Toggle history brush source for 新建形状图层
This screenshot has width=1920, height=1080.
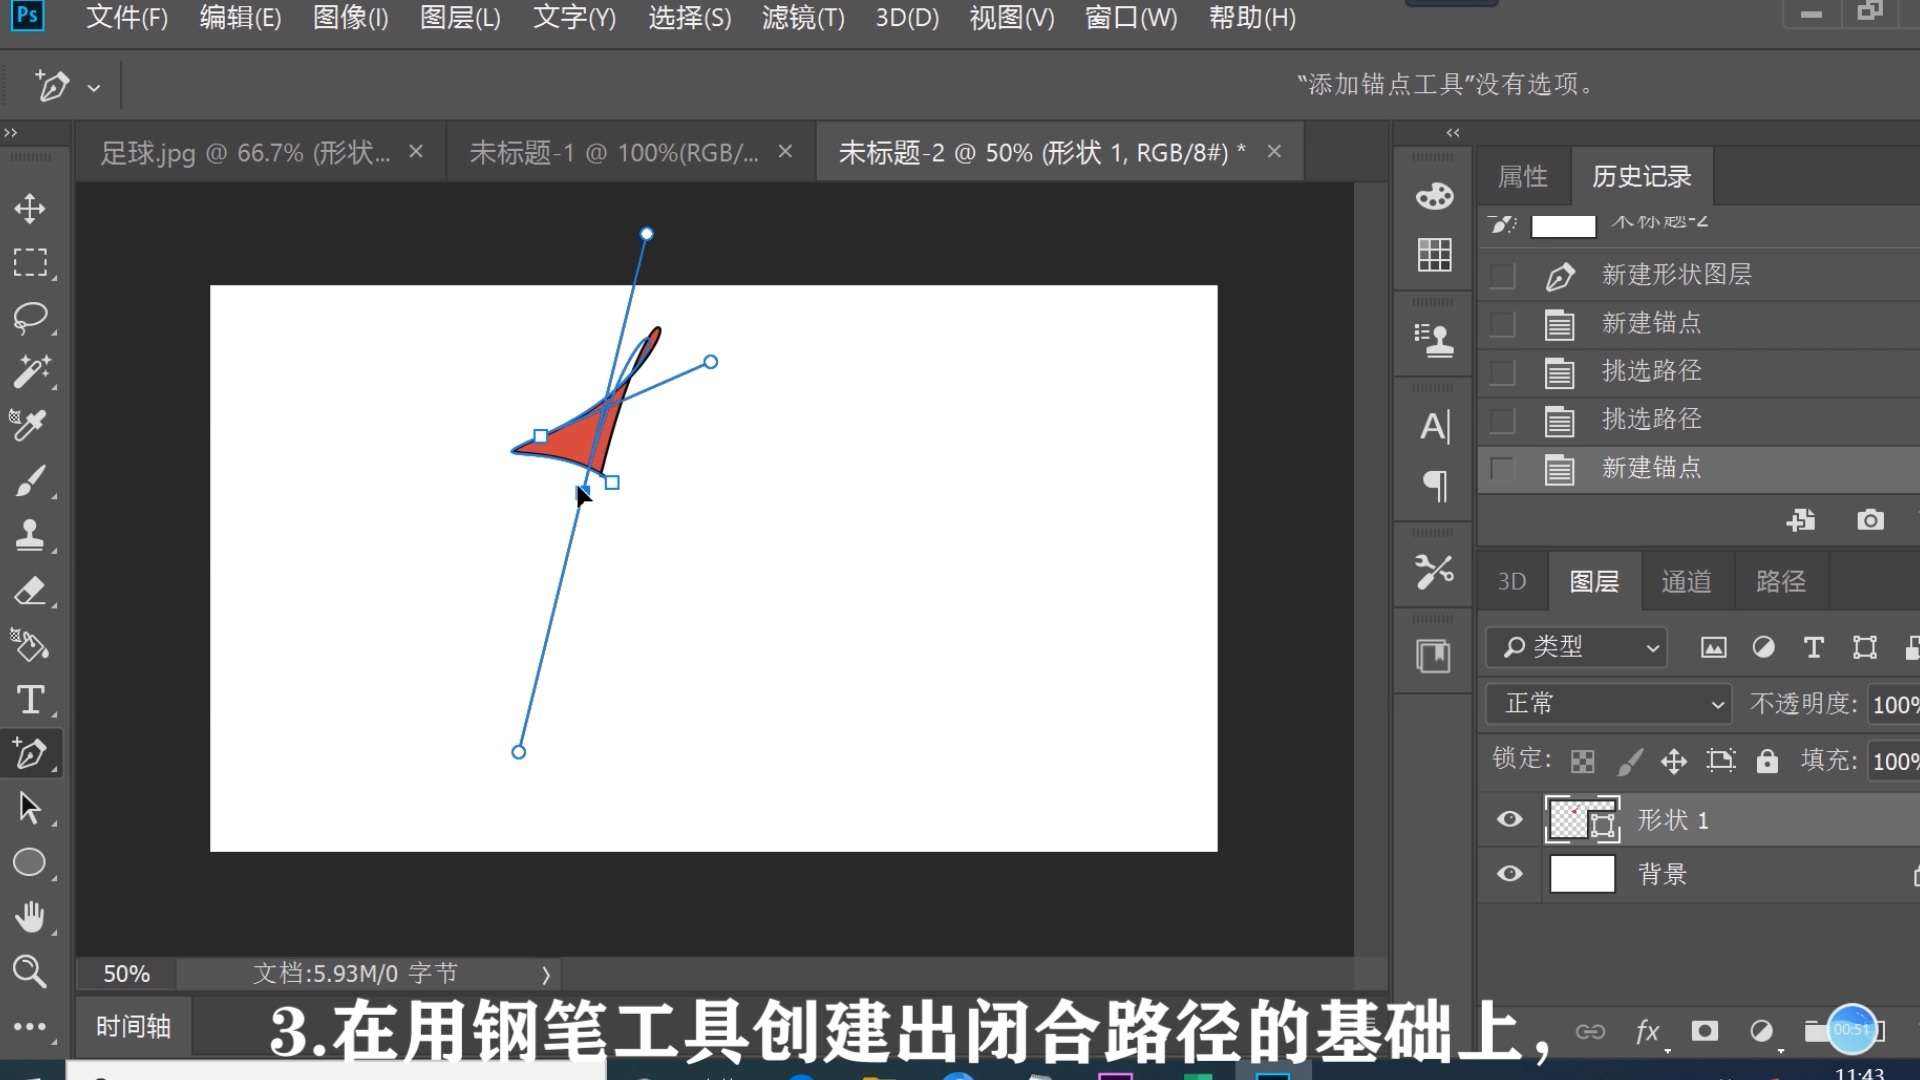point(1502,275)
